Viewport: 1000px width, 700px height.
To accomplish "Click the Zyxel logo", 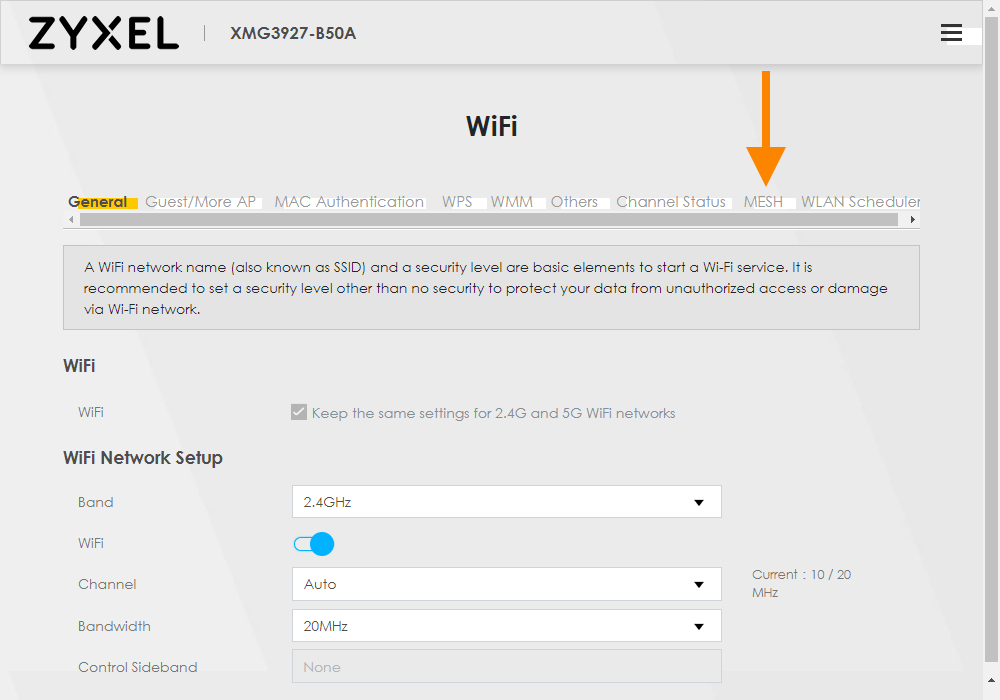I will point(103,33).
